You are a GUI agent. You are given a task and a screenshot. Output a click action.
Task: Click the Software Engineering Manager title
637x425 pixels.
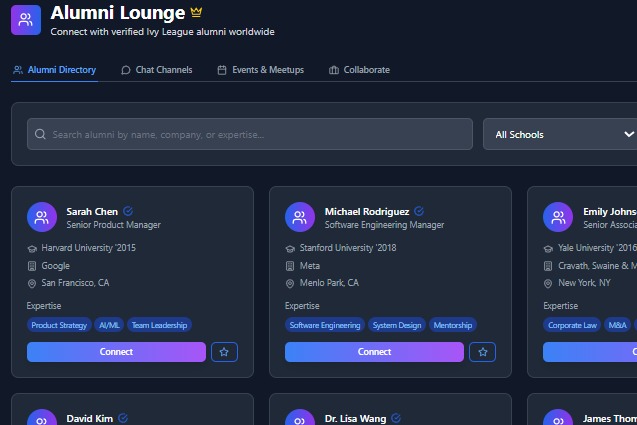(x=384, y=225)
